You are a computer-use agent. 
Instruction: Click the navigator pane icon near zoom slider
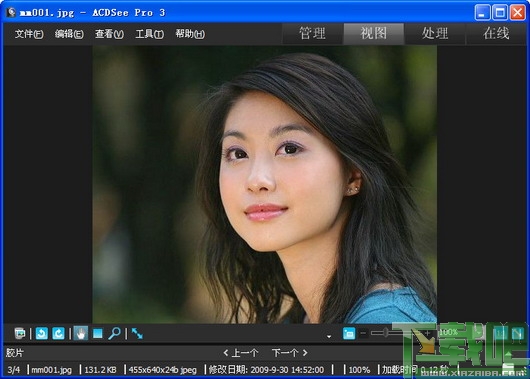click(349, 334)
